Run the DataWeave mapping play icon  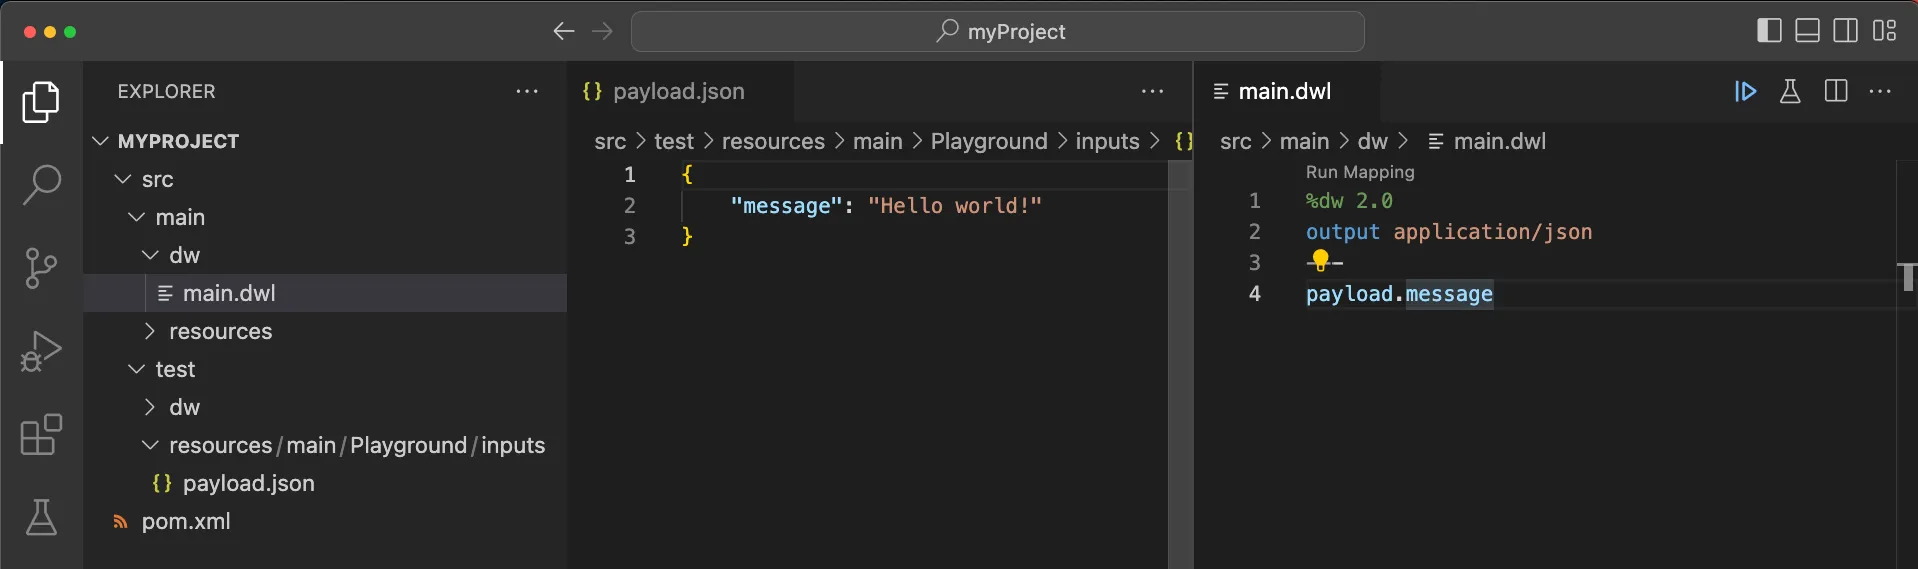1745,91
